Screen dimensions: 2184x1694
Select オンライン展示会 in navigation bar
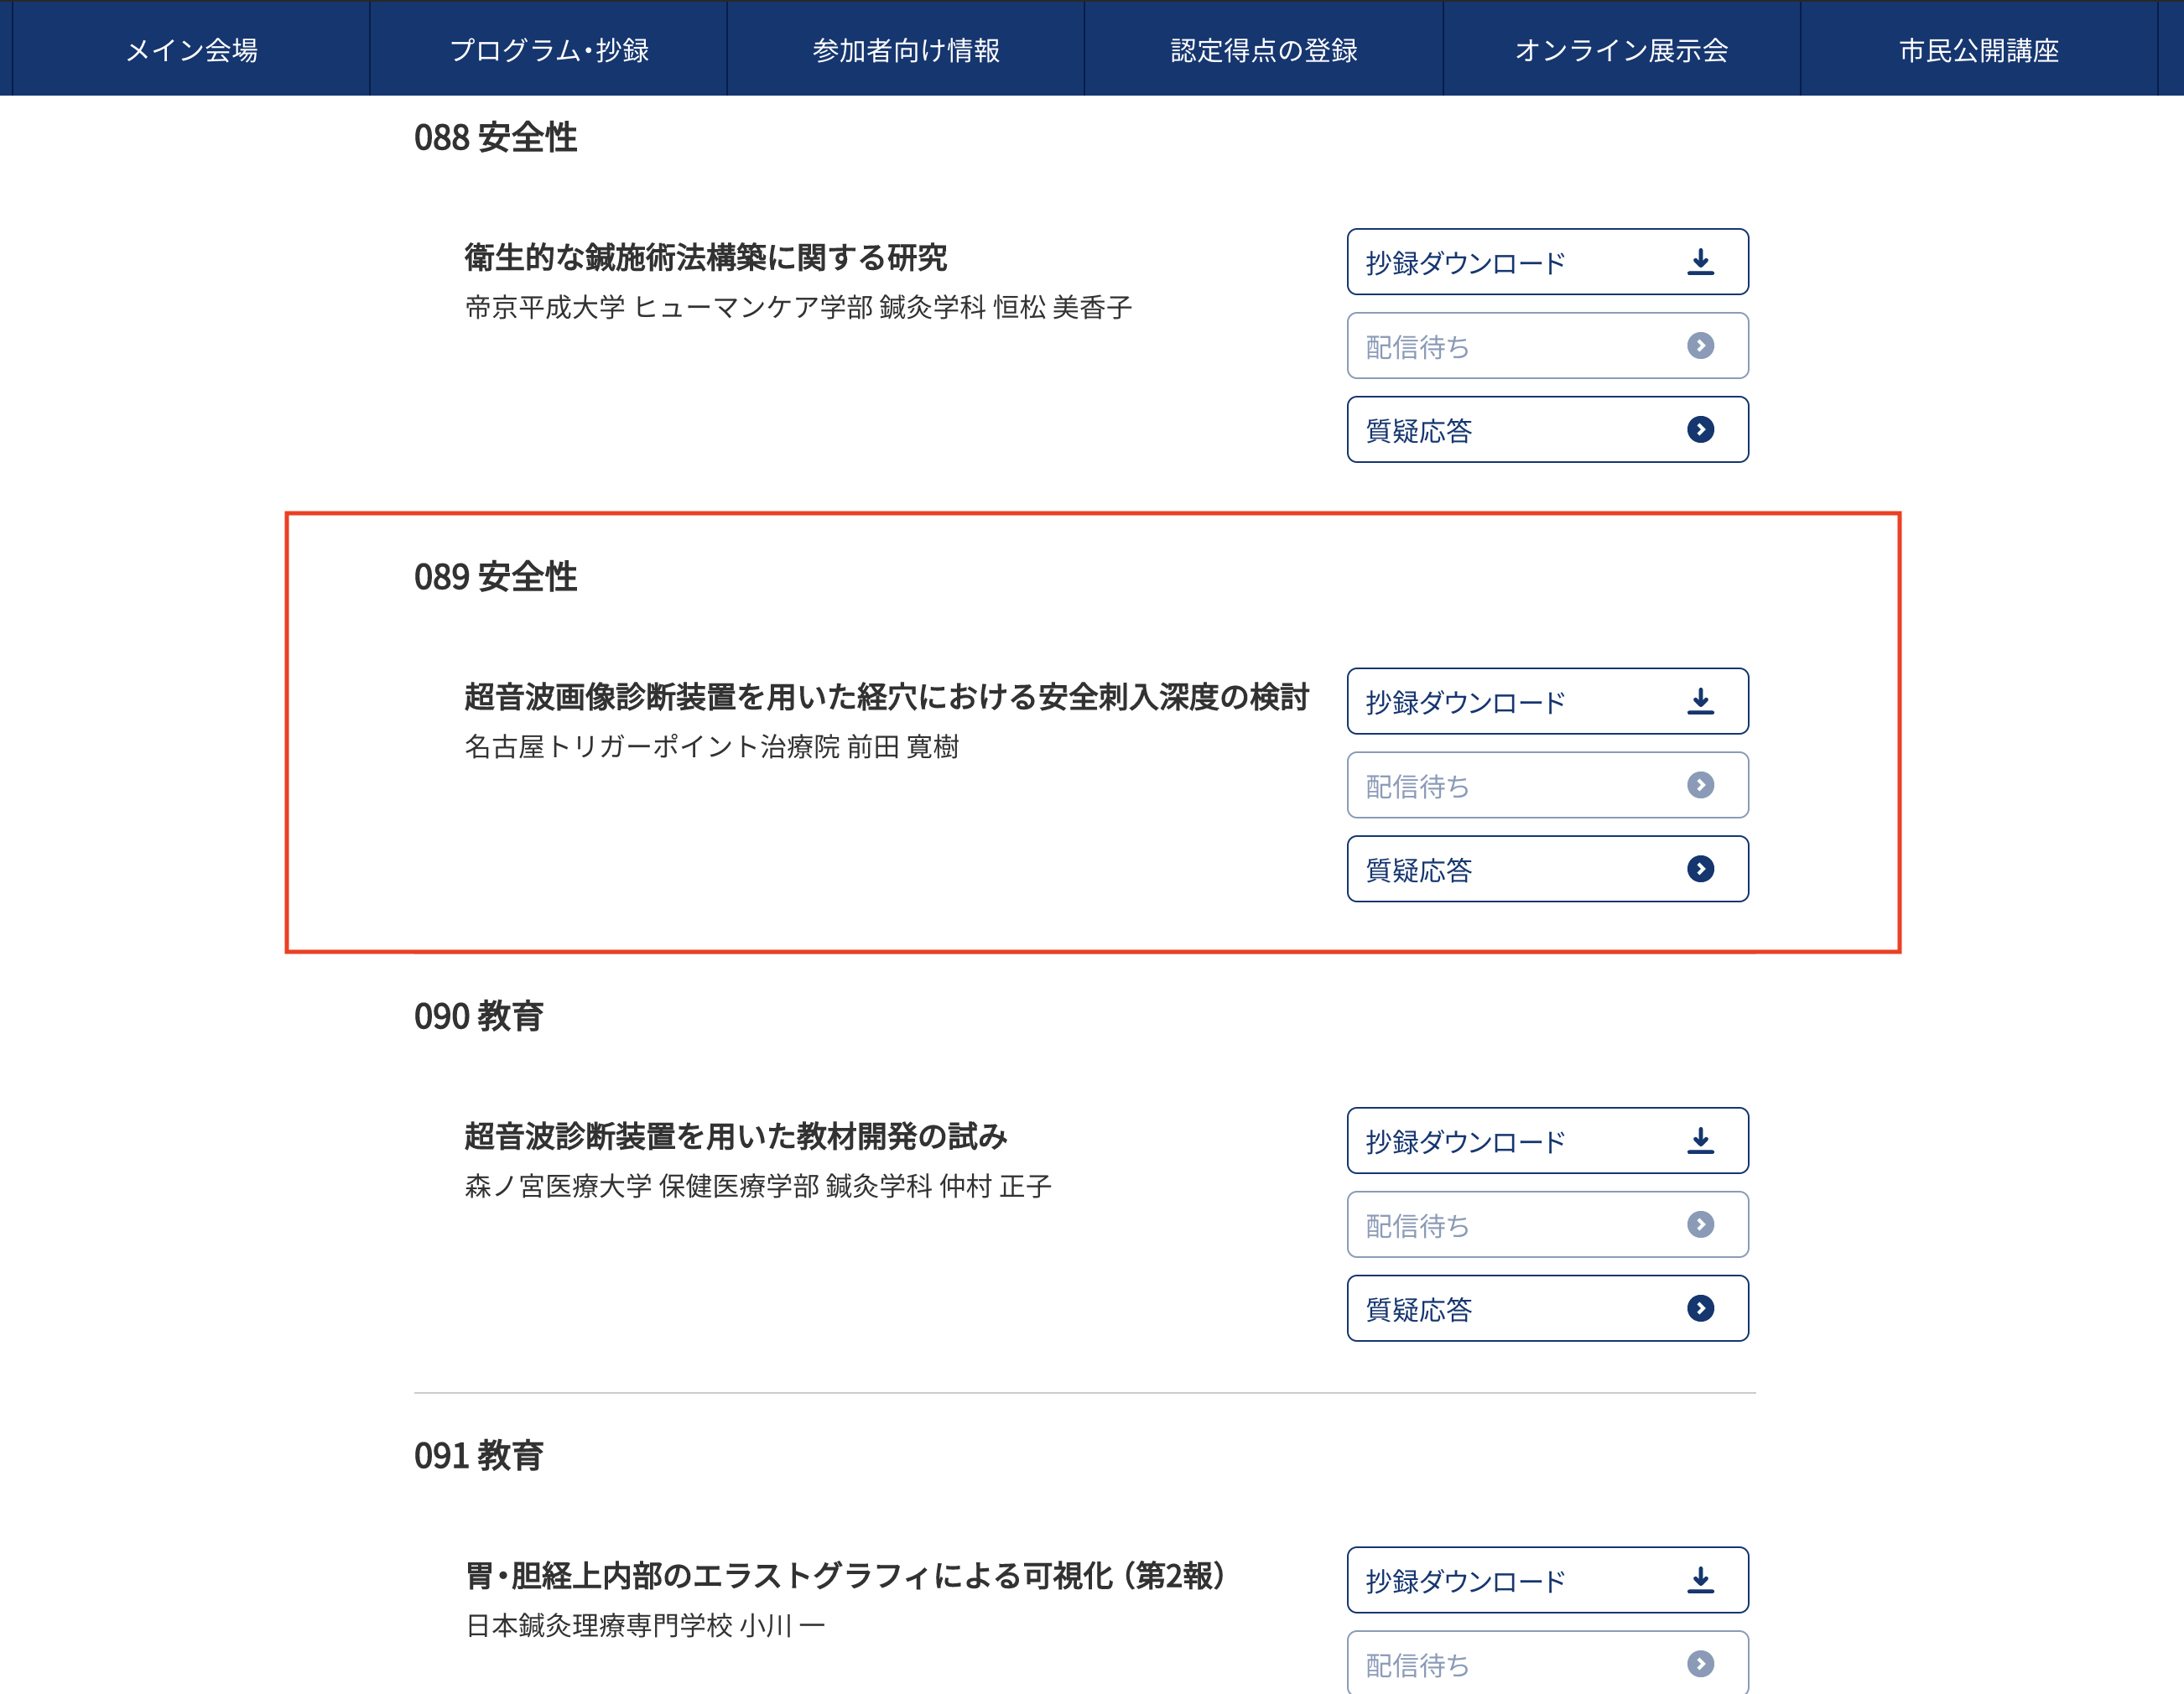click(x=1622, y=49)
